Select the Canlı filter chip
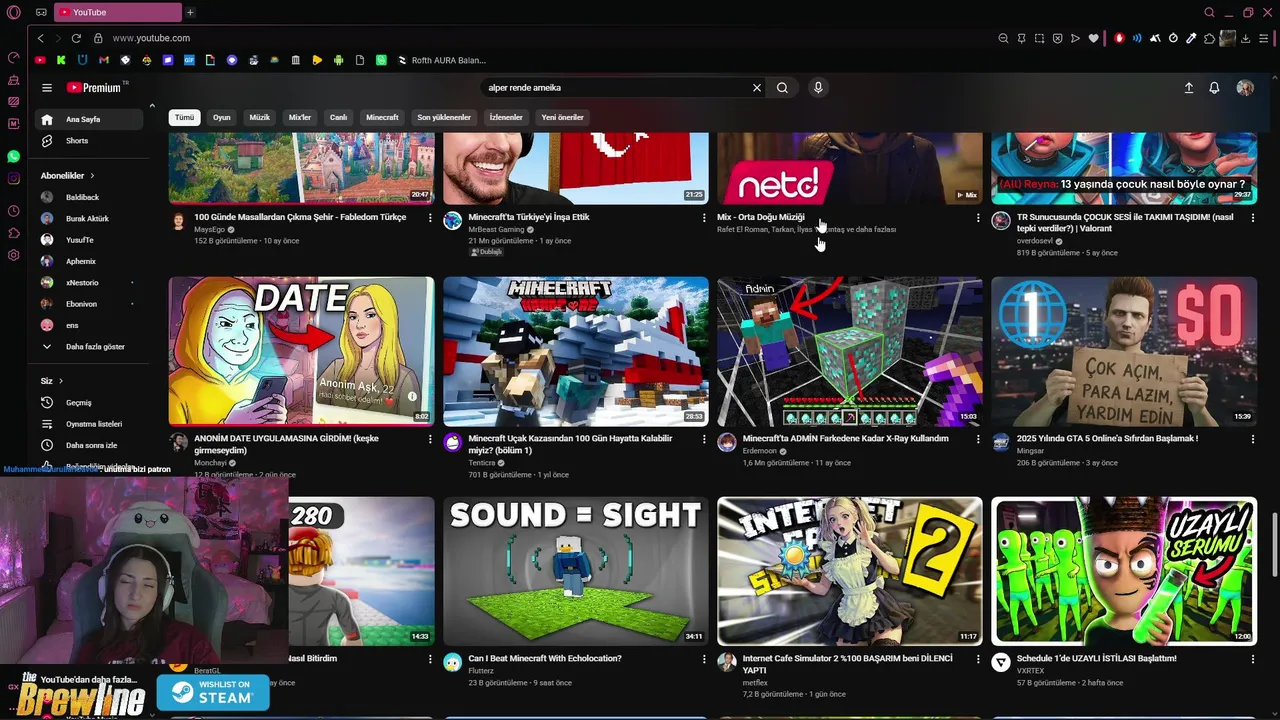Screen dimensions: 1280x720 coord(339,117)
